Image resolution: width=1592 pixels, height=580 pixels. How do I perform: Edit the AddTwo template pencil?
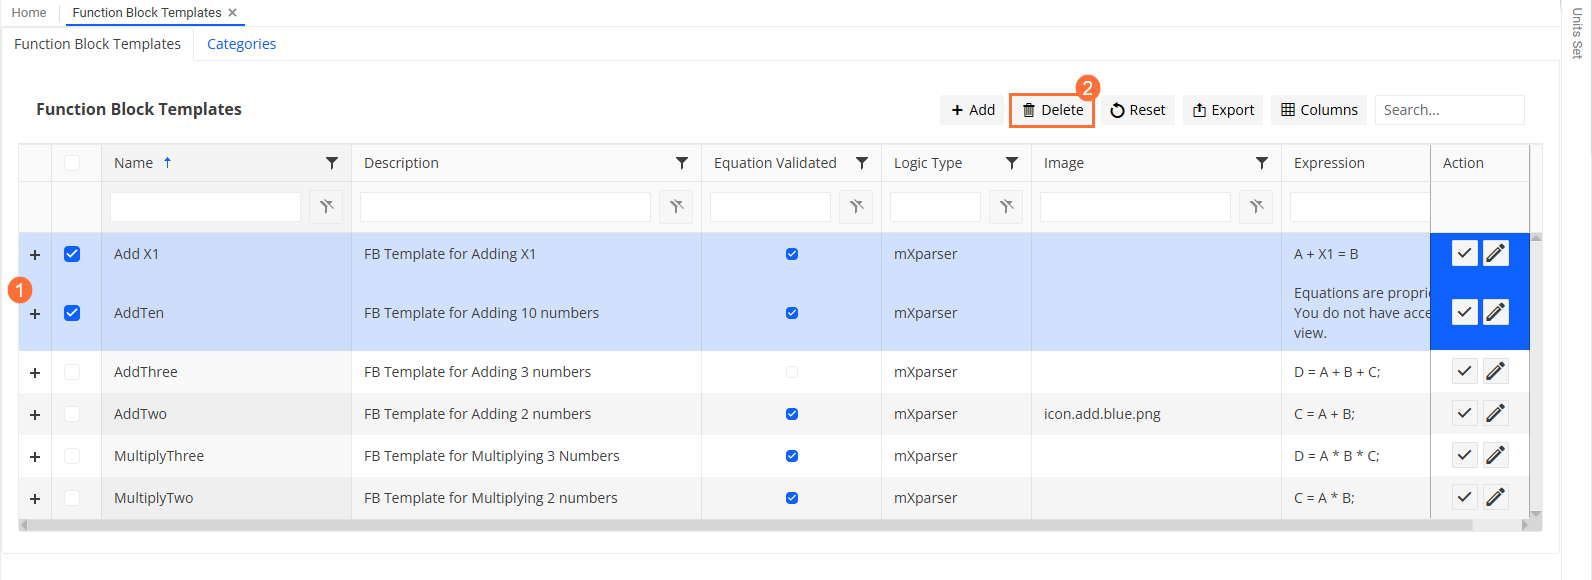click(1496, 413)
